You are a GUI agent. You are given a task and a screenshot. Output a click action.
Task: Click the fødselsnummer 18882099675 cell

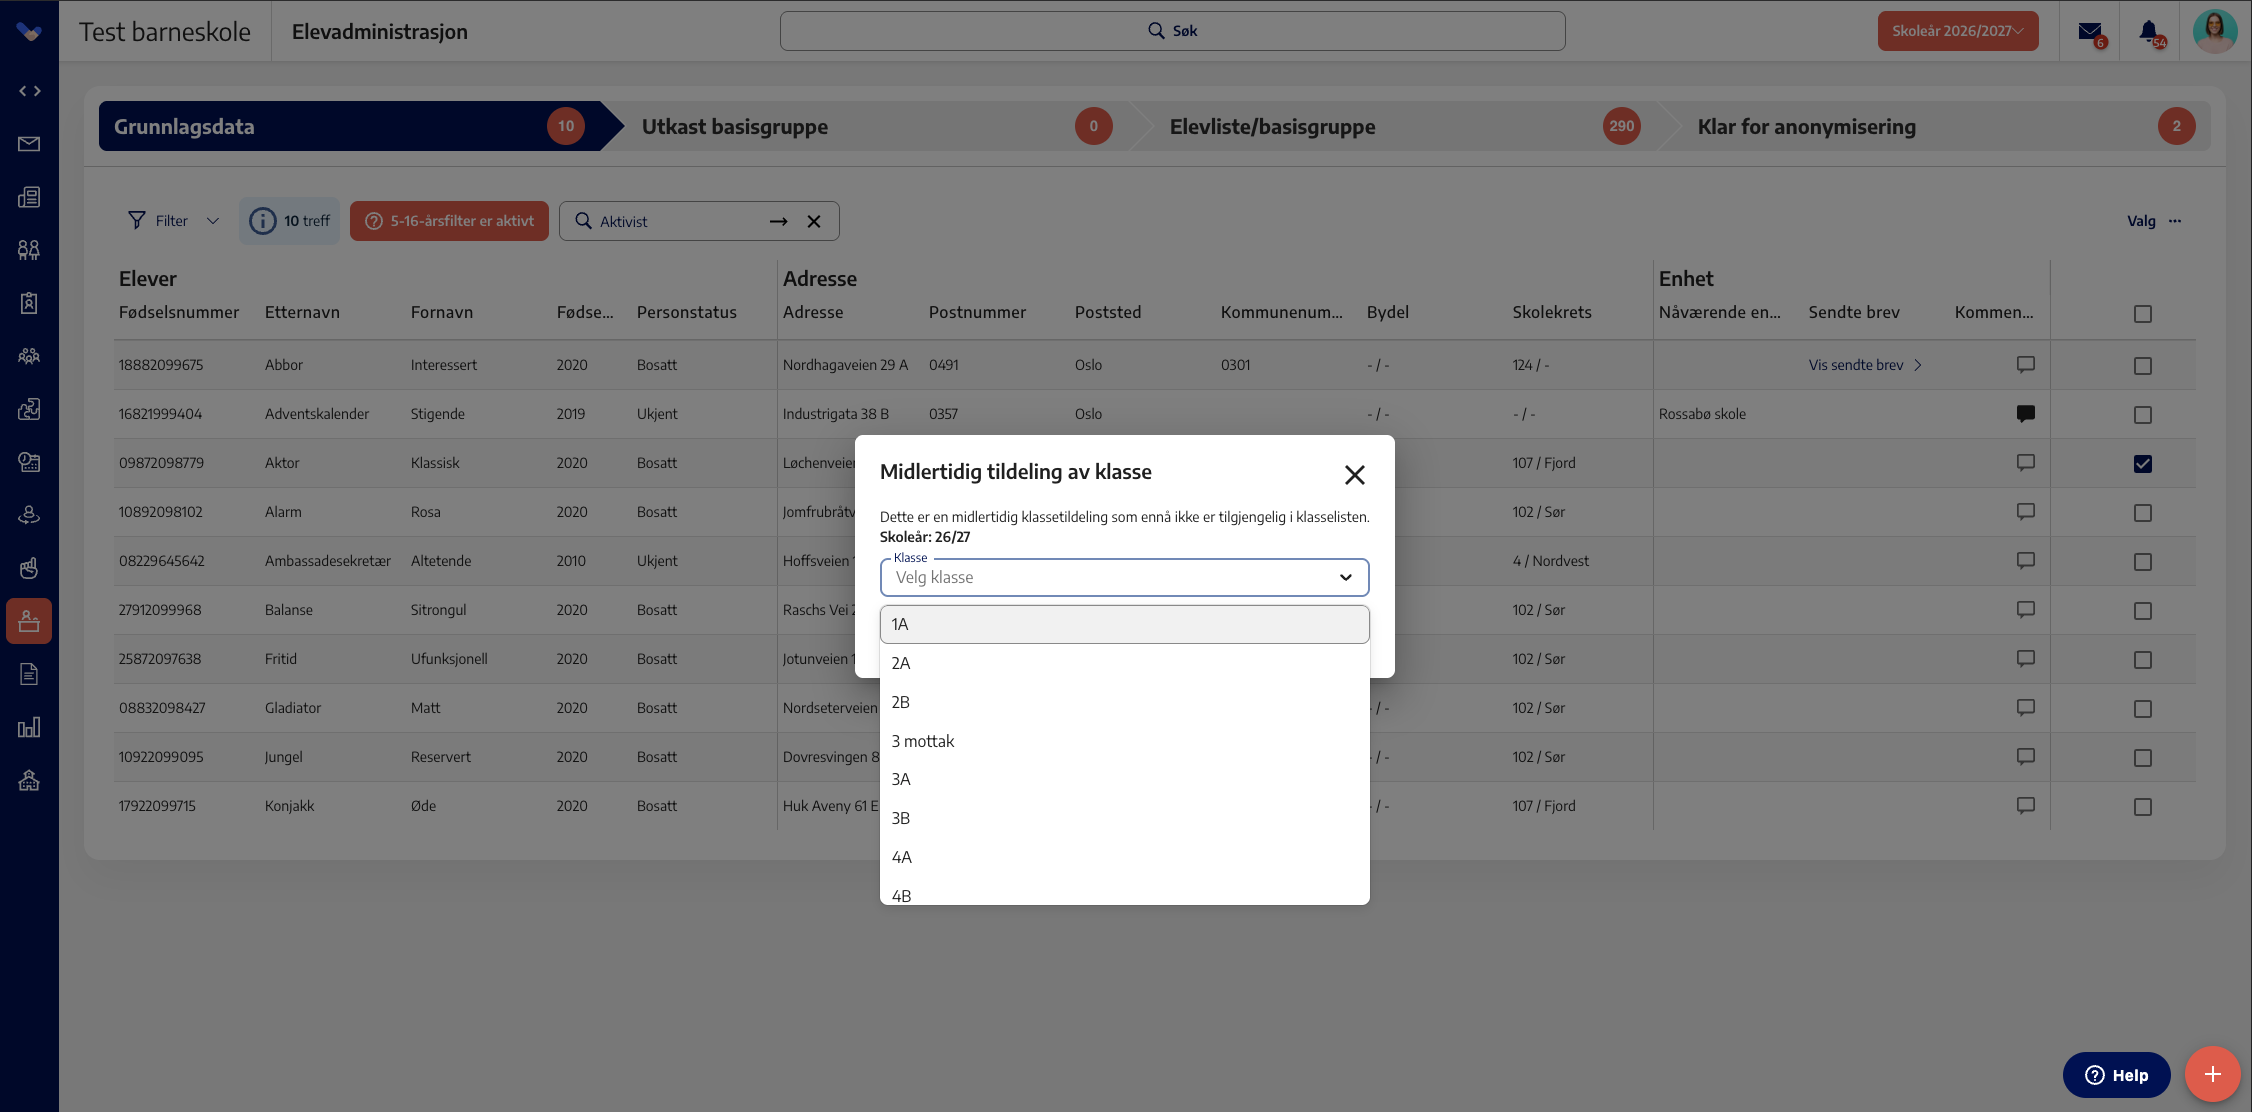click(x=161, y=365)
